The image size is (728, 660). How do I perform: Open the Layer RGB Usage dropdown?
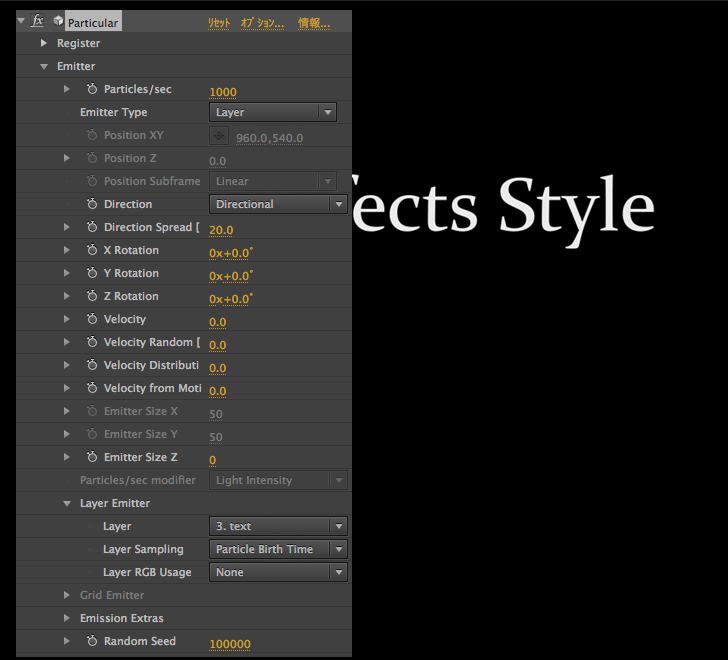click(277, 573)
